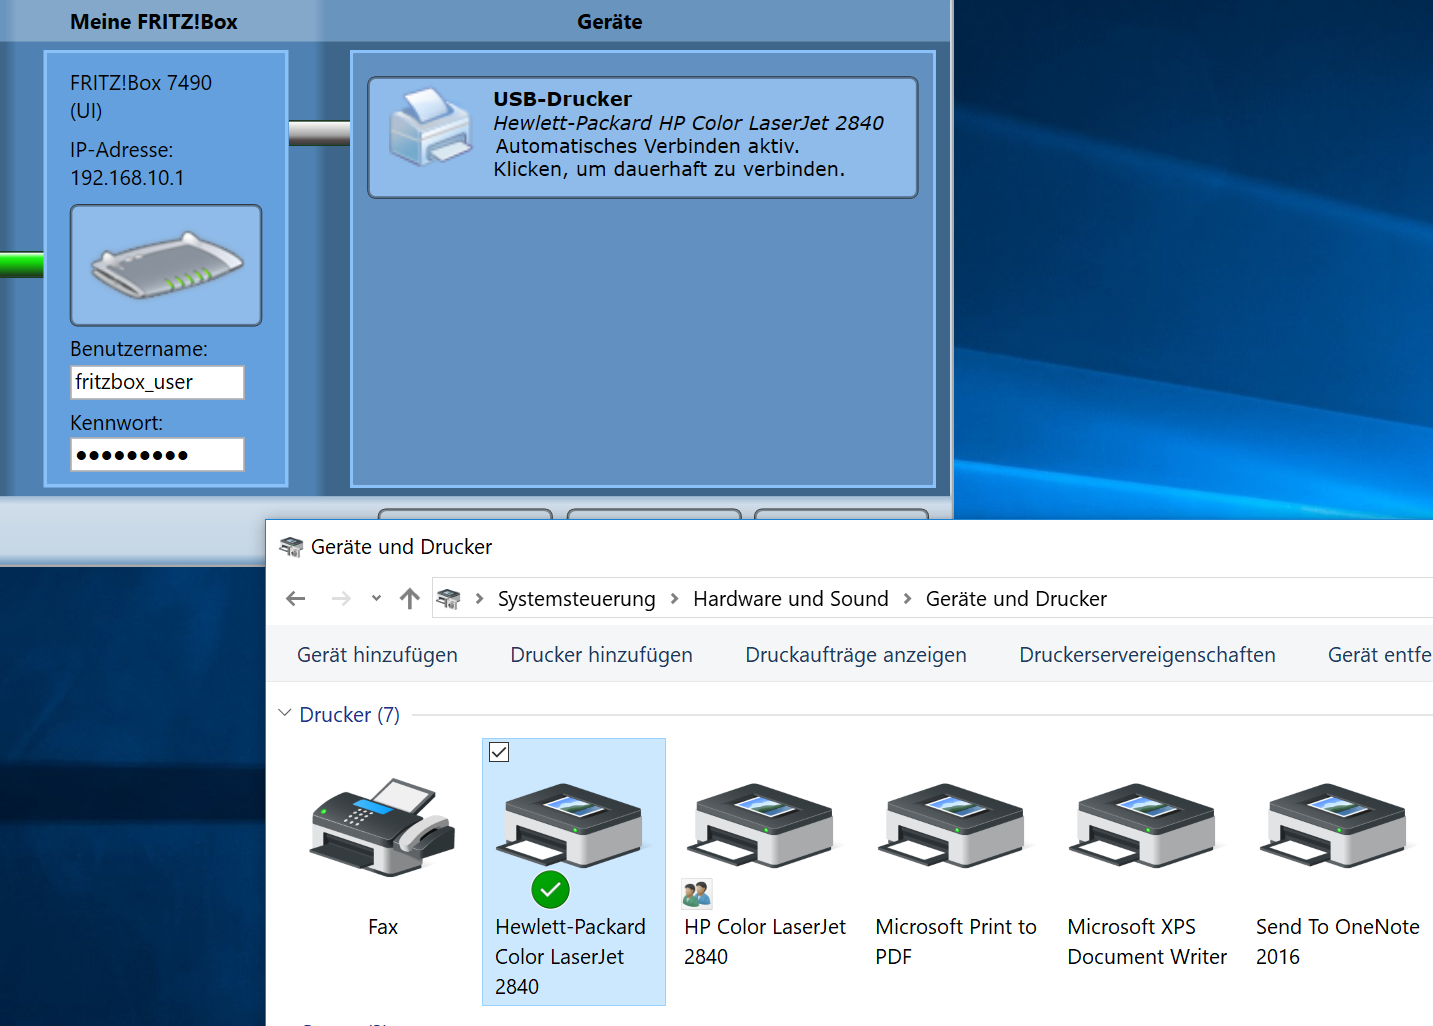
Task: Click the default printer green checkmark badge
Action: pos(550,889)
